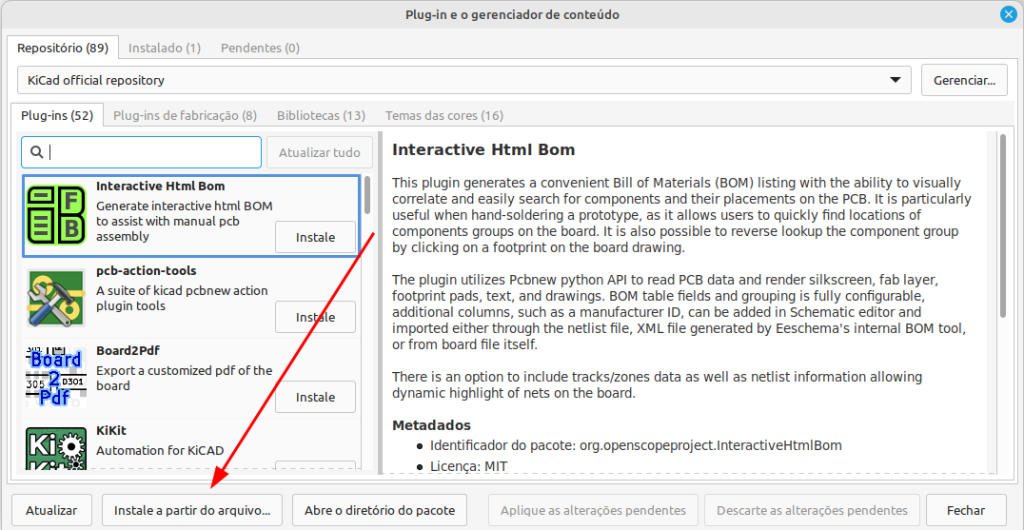Click the Board2Pdf plugin icon

[57, 377]
